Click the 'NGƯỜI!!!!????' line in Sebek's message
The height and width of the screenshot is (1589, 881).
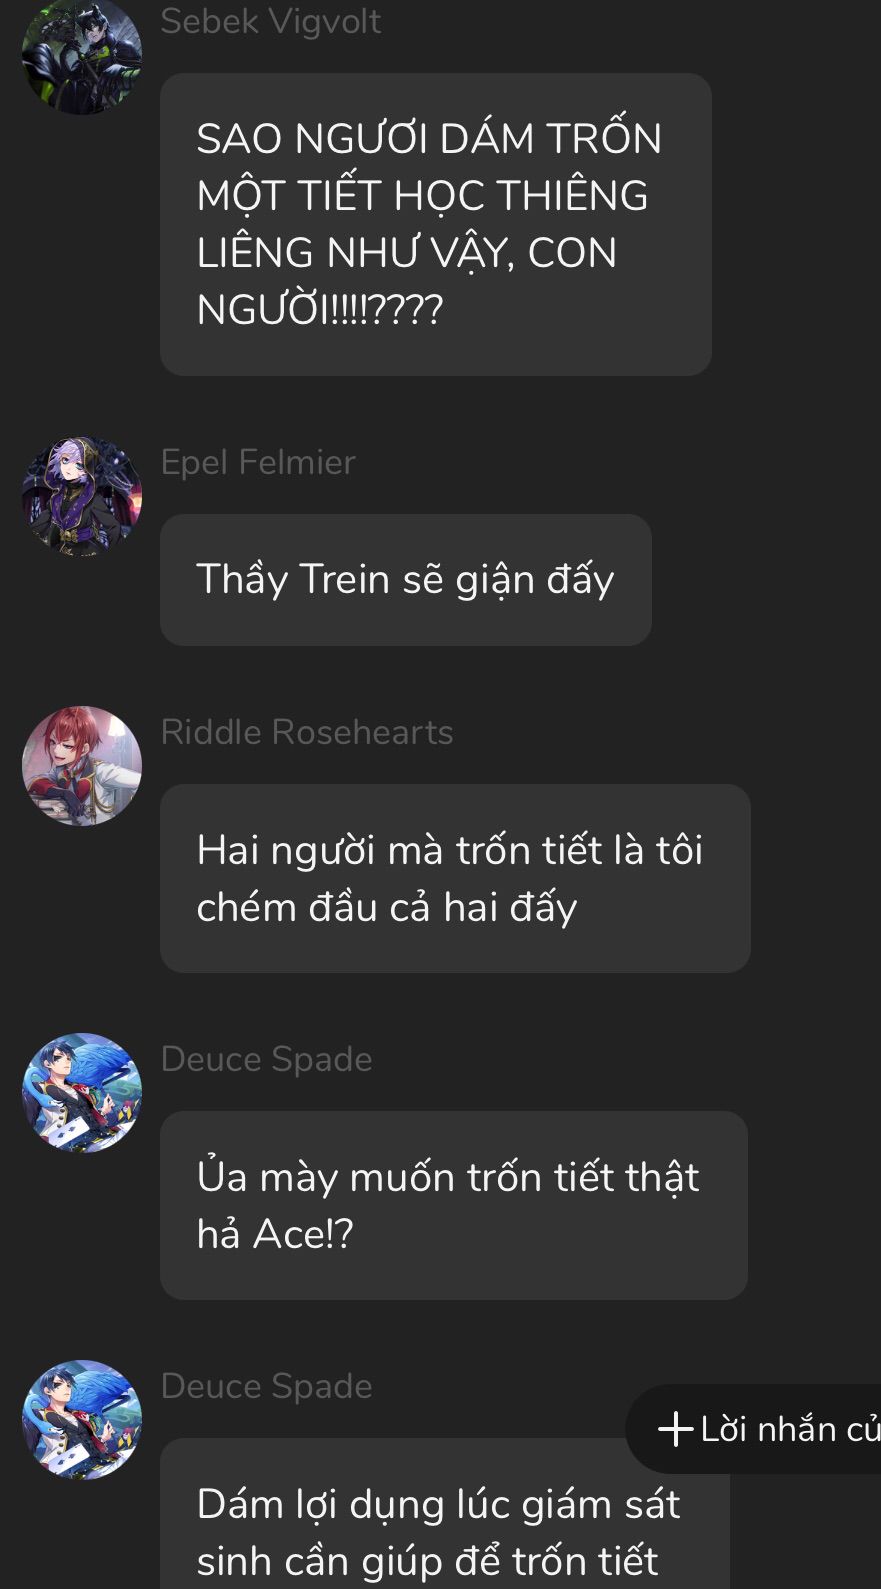tap(320, 310)
